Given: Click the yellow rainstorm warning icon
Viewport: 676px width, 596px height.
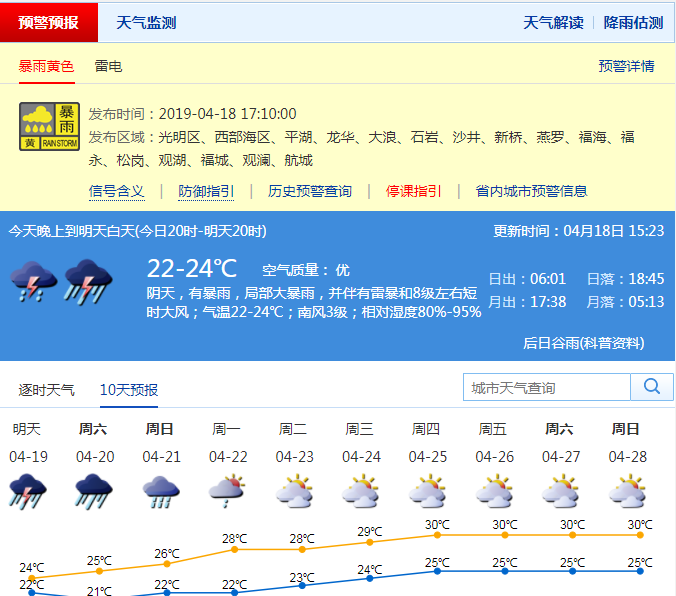Looking at the screenshot, I should (x=50, y=127).
